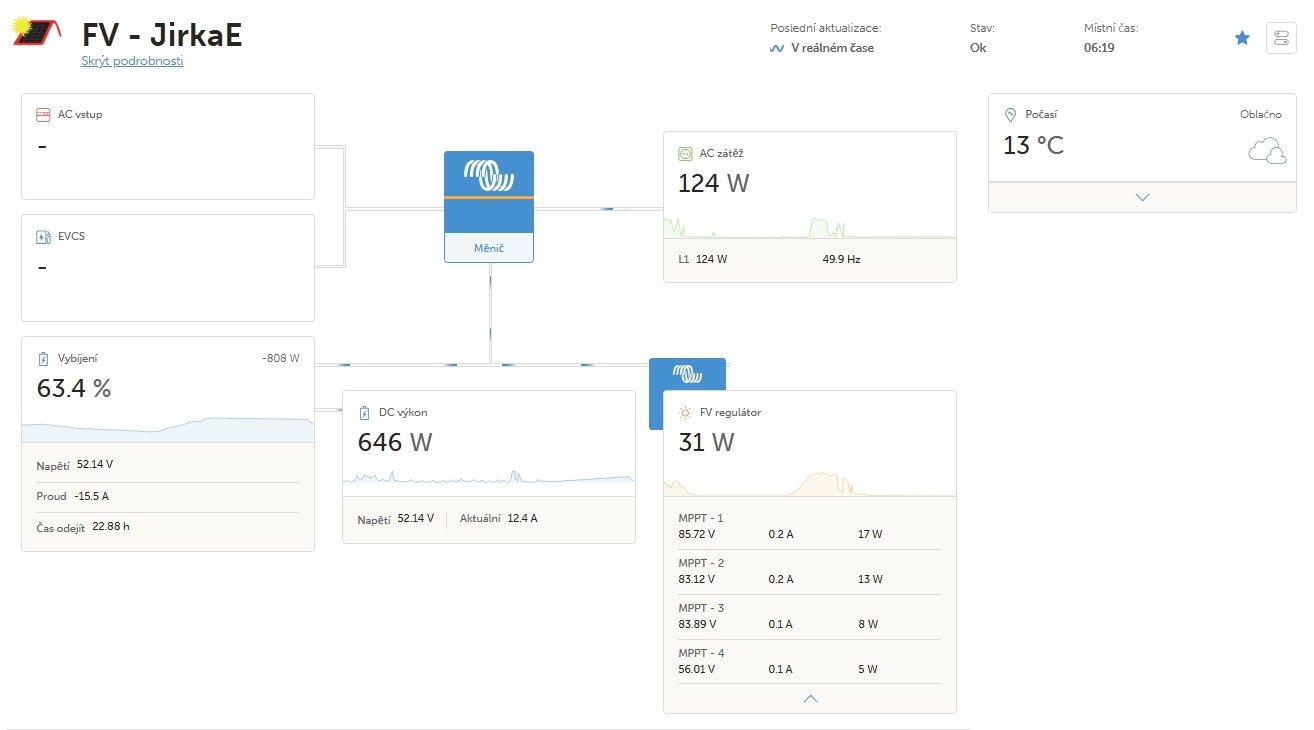
Task: Click the weather location pin icon
Action: click(1010, 115)
